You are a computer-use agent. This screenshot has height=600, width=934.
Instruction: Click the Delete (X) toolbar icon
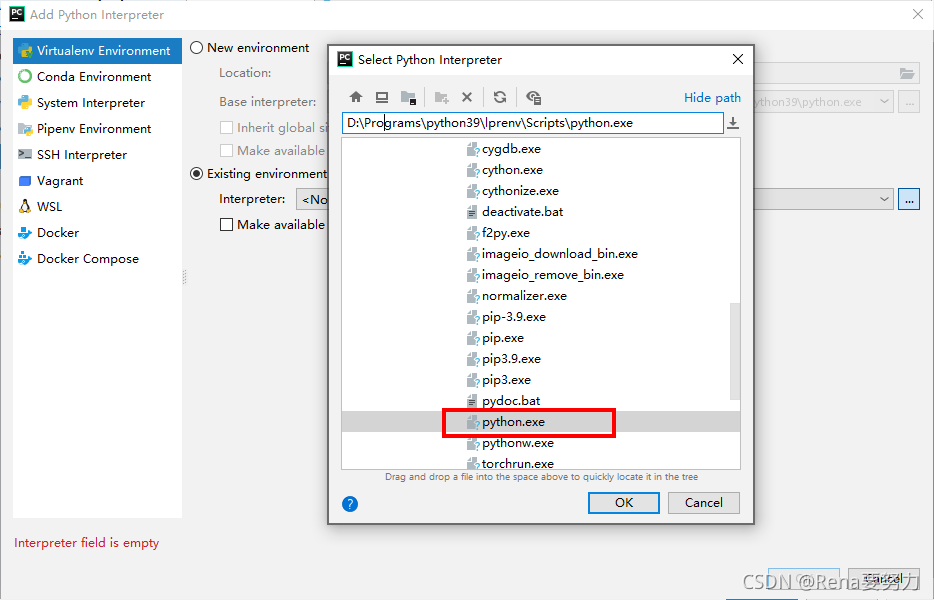(467, 97)
